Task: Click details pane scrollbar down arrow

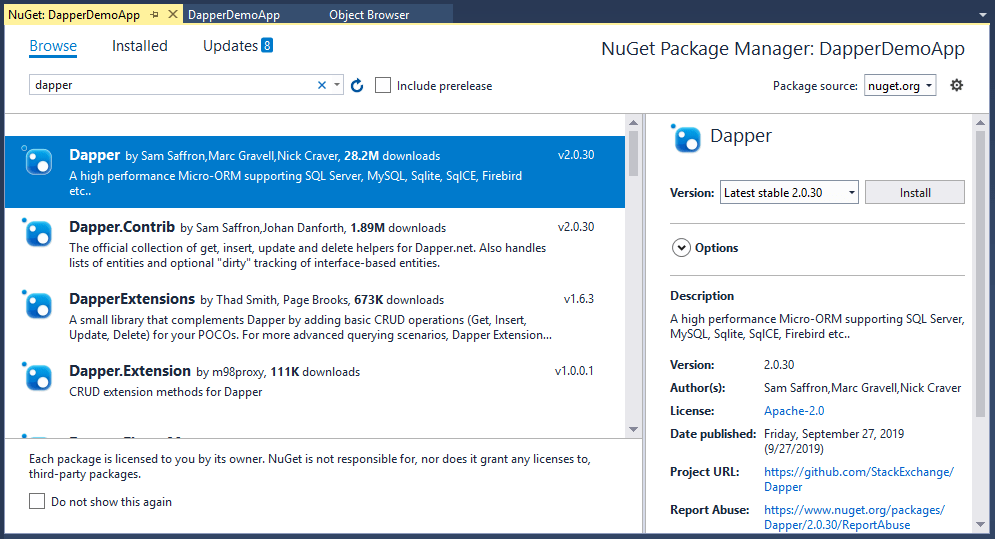Action: click(980, 525)
